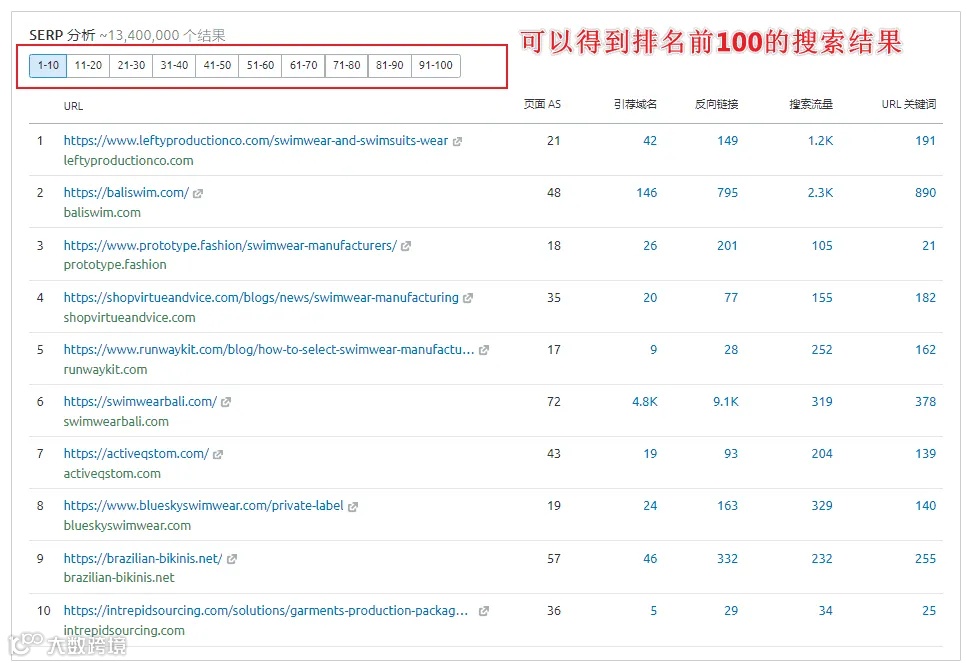Show the 71-80 results tab
Screen dimensions: 967x663
coord(347,65)
